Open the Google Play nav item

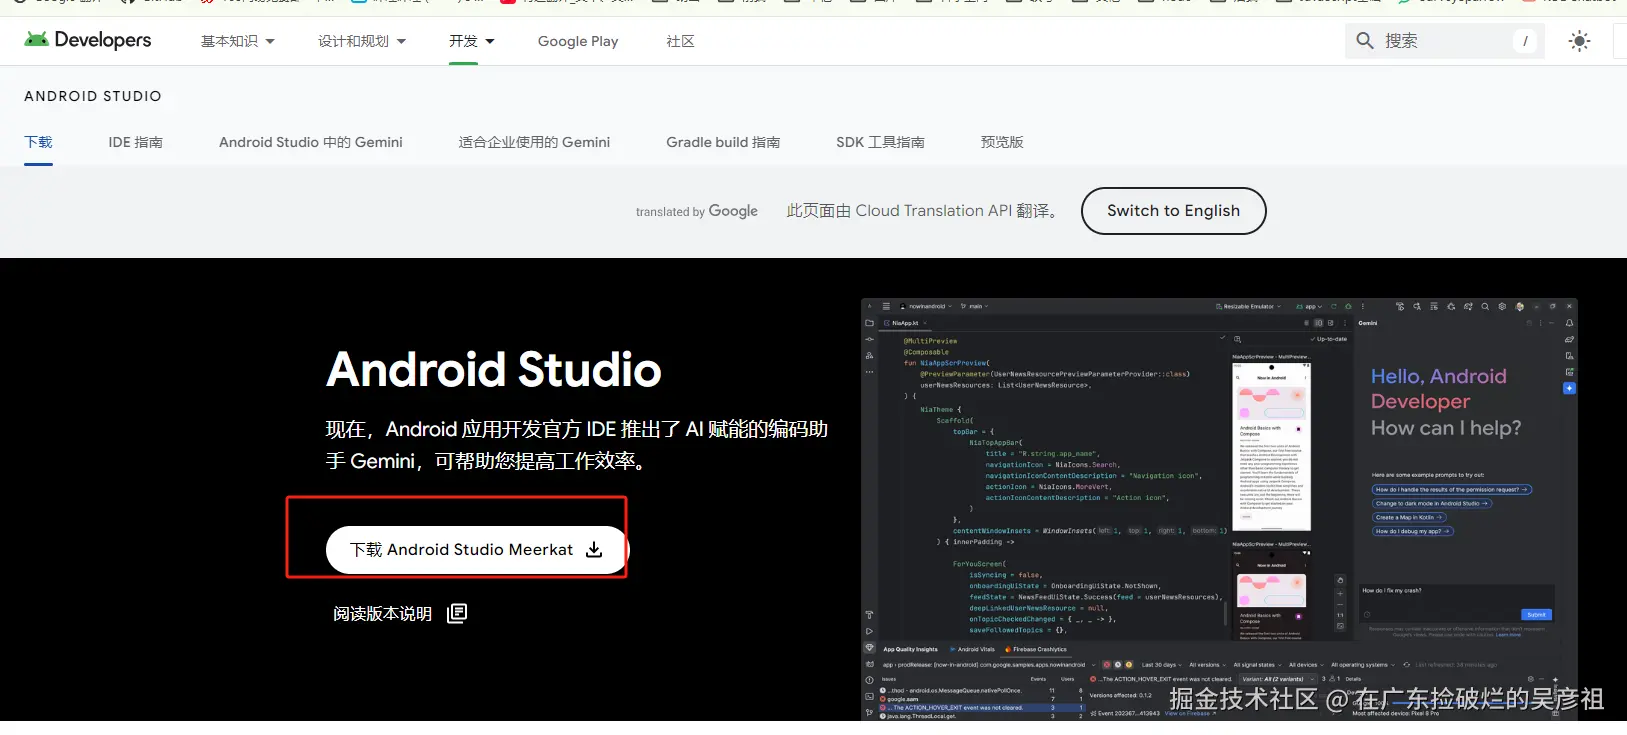[578, 41]
